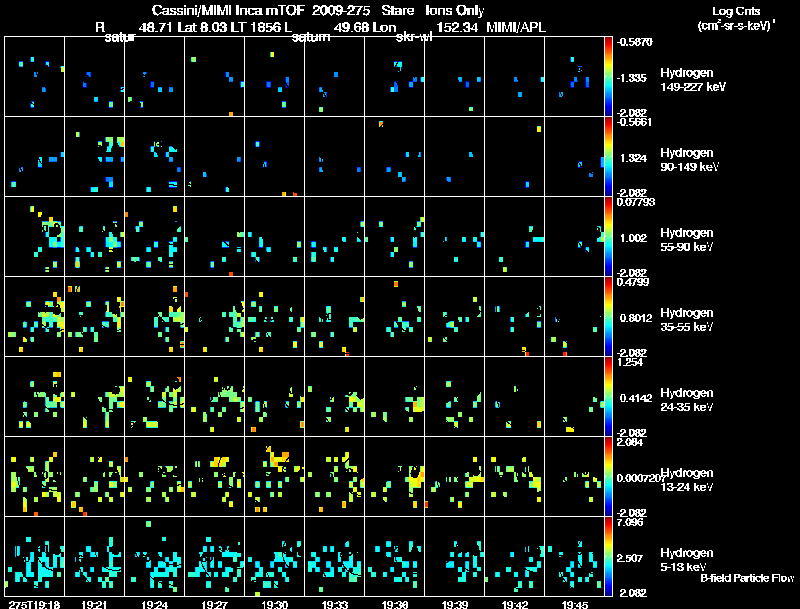The image size is (800, 609).
Task: Click the Hydrogen 90-149 keV color bar
Action: click(x=608, y=157)
